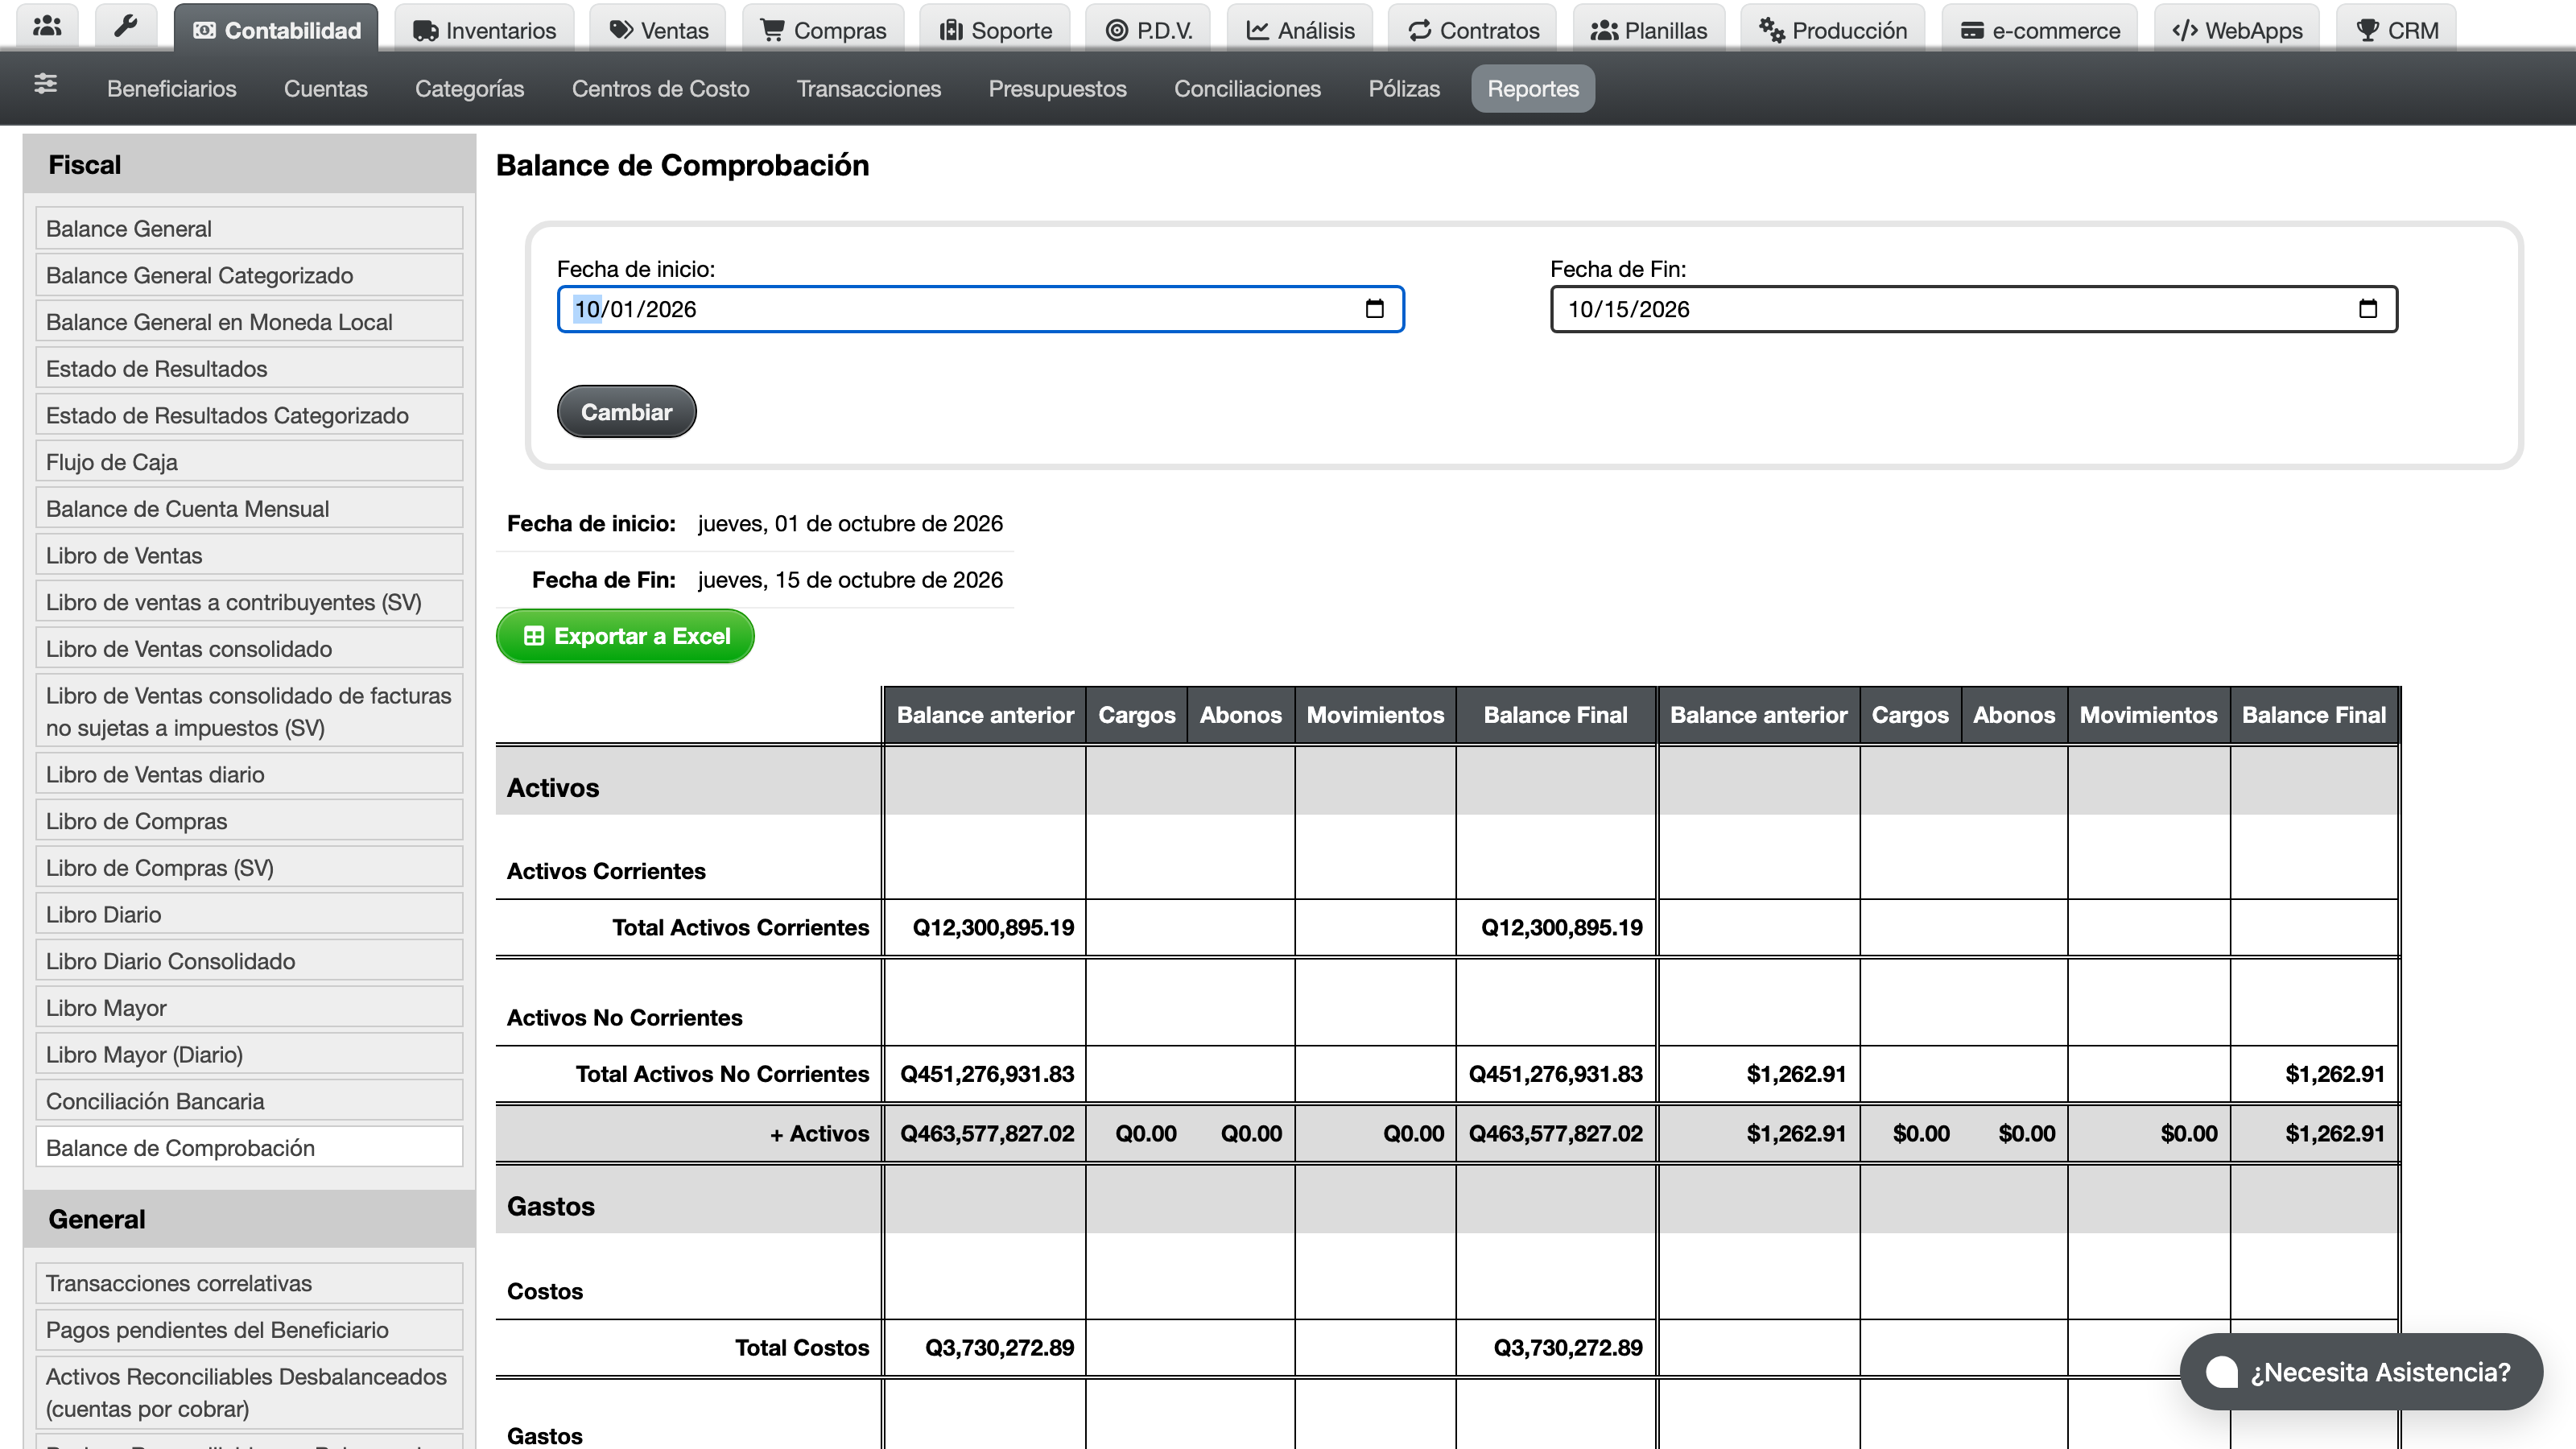Screen dimensions: 2576x1449
Task: Open the Ventas module tab
Action: click(659, 28)
